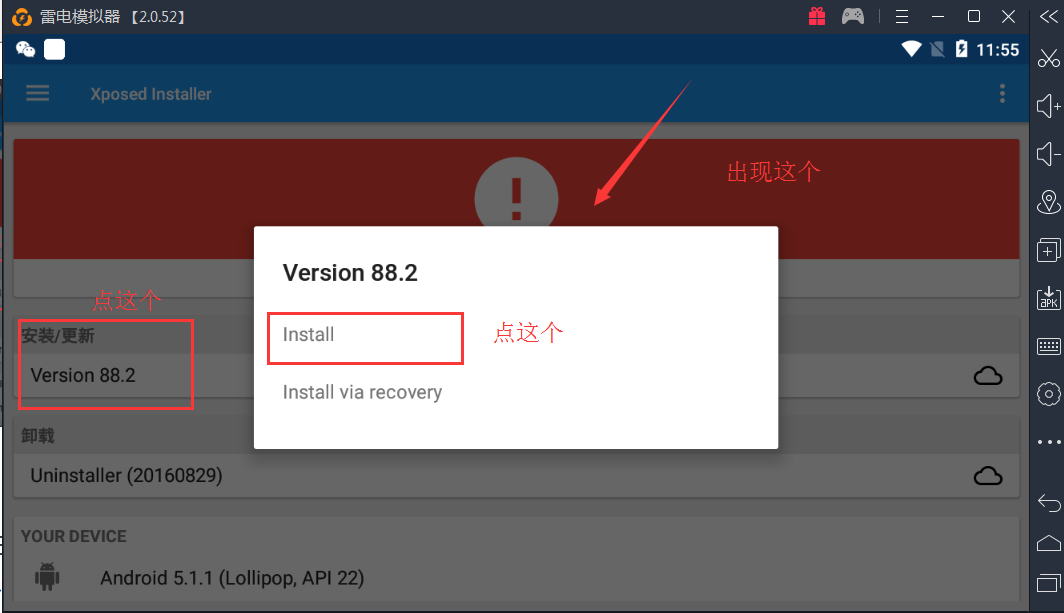1064x613 pixels.
Task: Click the Android back arrow in sidebar
Action: click(x=1048, y=503)
